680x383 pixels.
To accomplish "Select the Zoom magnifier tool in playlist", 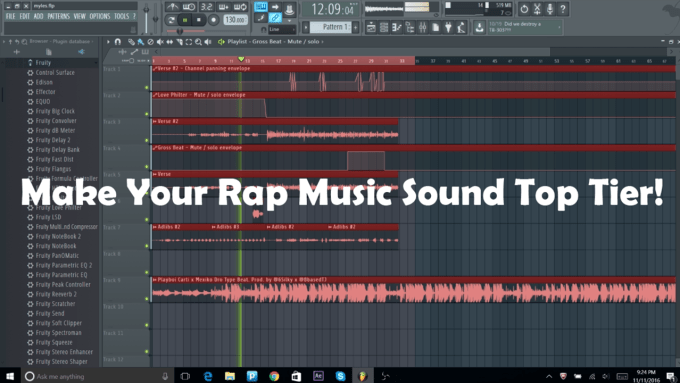I will [x=198, y=42].
